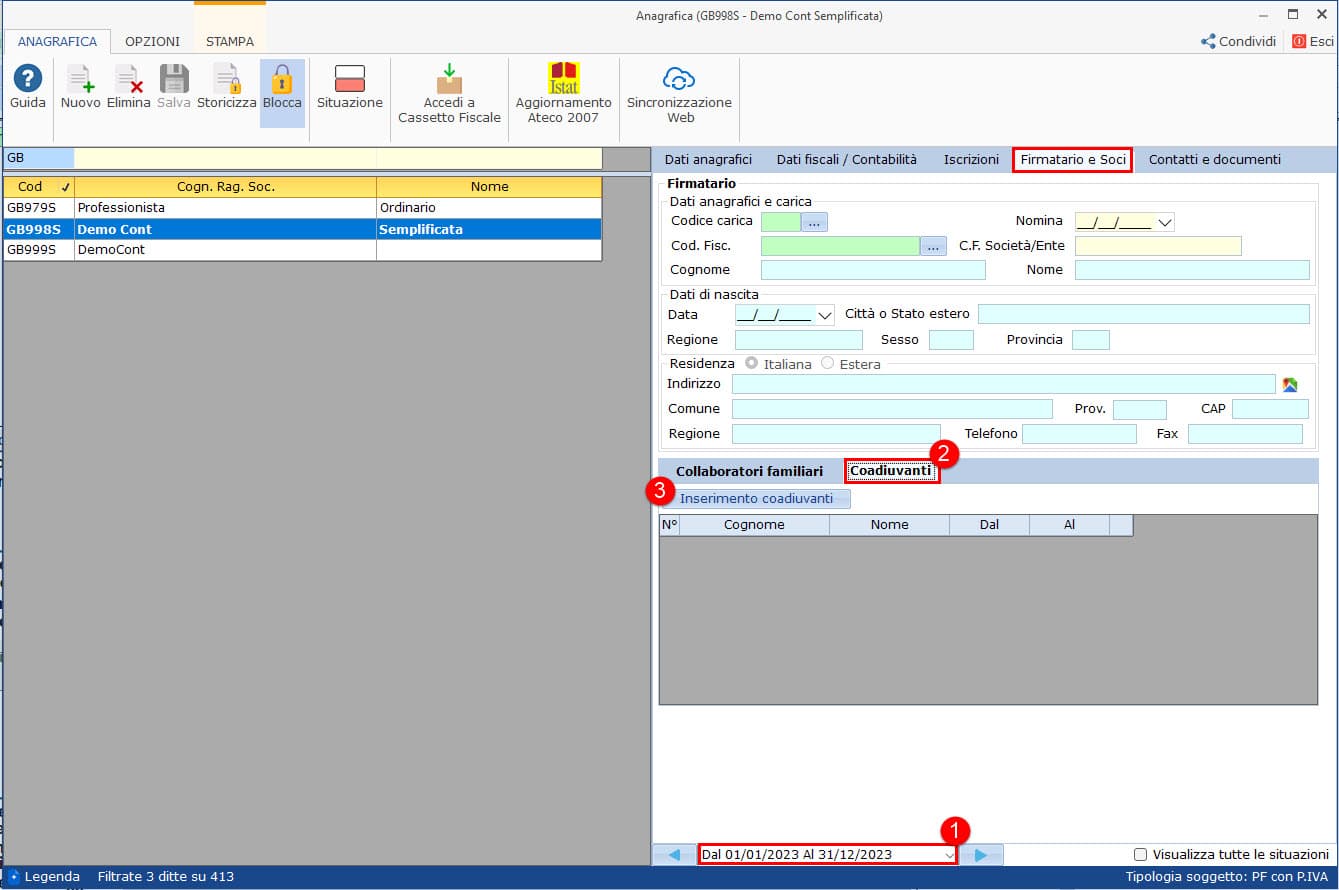This screenshot has height=890, width=1339.
Task: Switch to the Coadiuvanti sub-tab
Action: (x=891, y=471)
